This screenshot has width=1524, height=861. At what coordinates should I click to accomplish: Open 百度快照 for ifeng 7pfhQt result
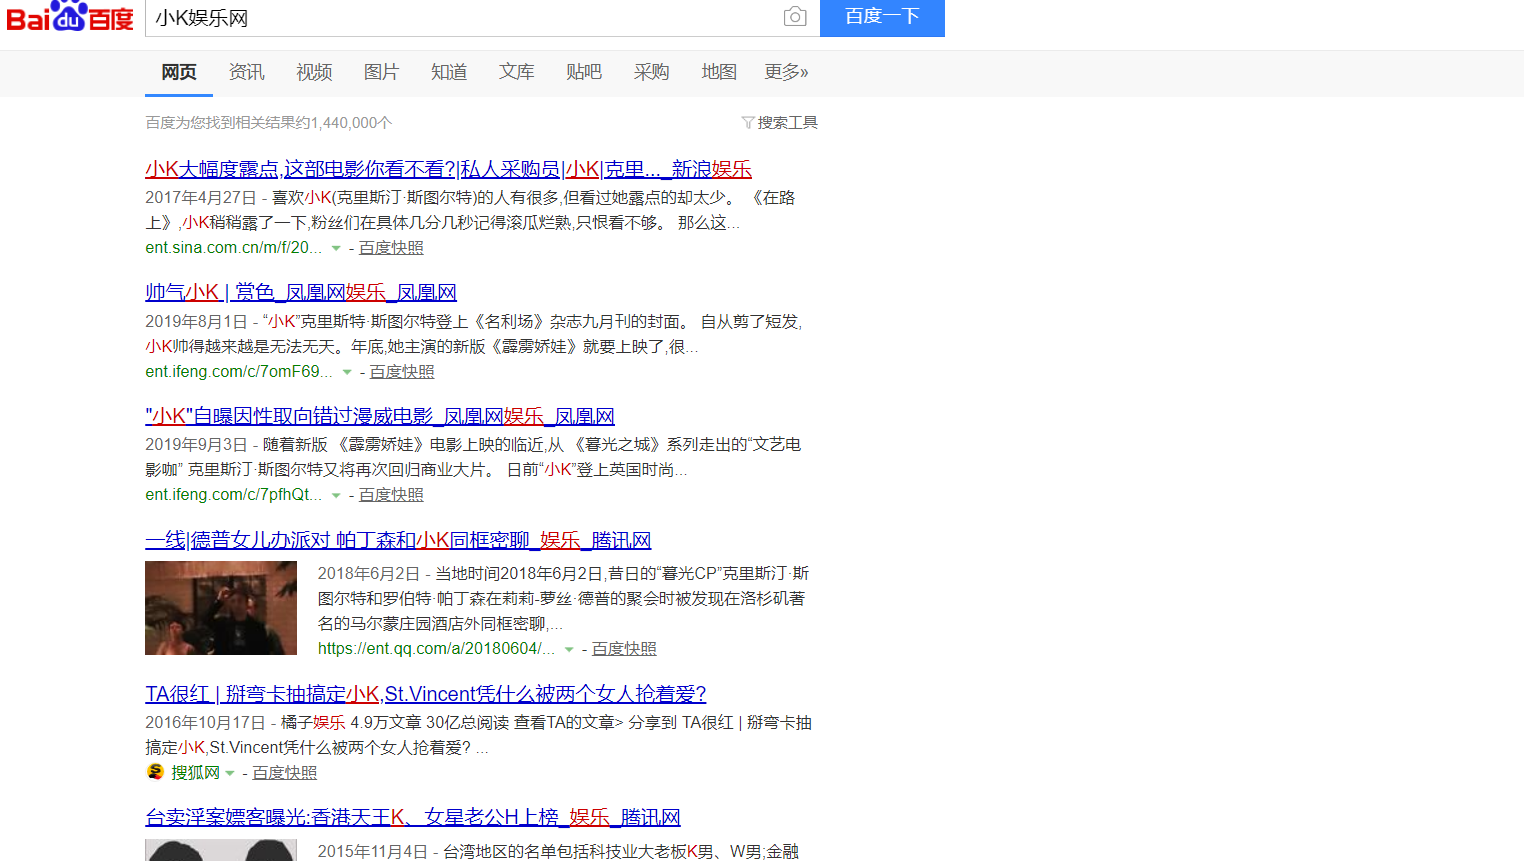coord(391,495)
